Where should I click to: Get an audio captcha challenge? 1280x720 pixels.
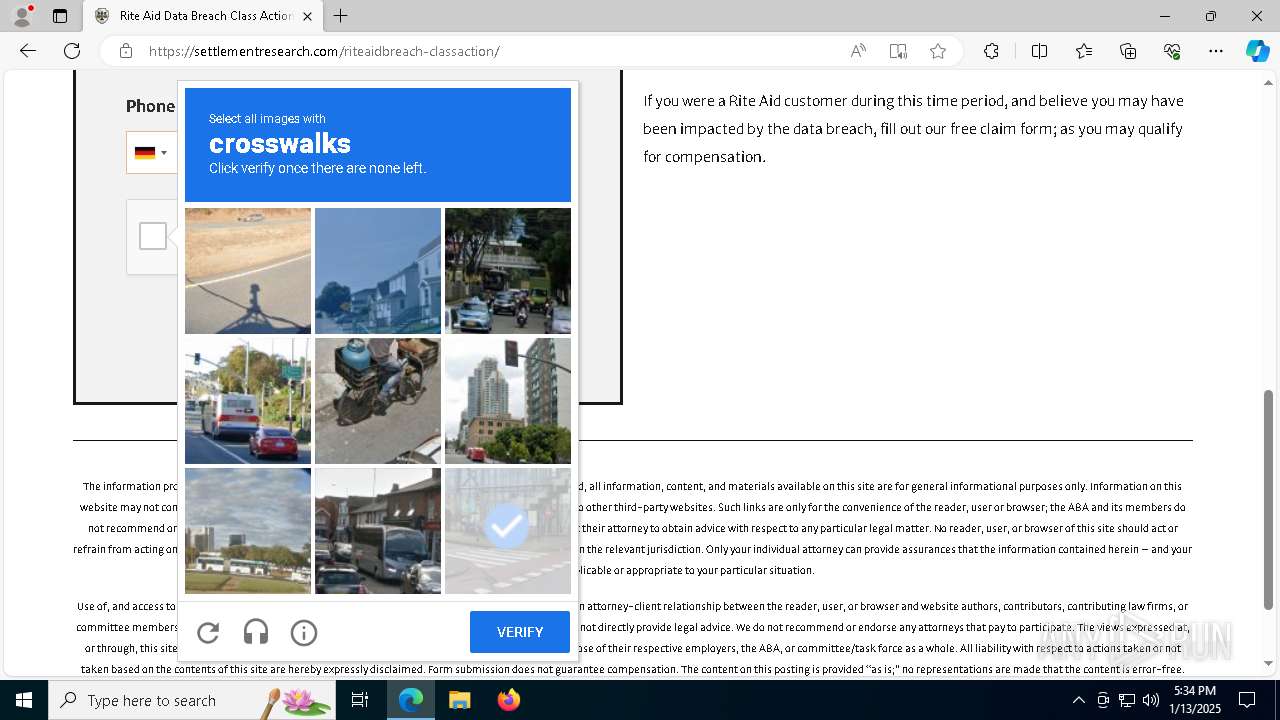click(x=256, y=632)
